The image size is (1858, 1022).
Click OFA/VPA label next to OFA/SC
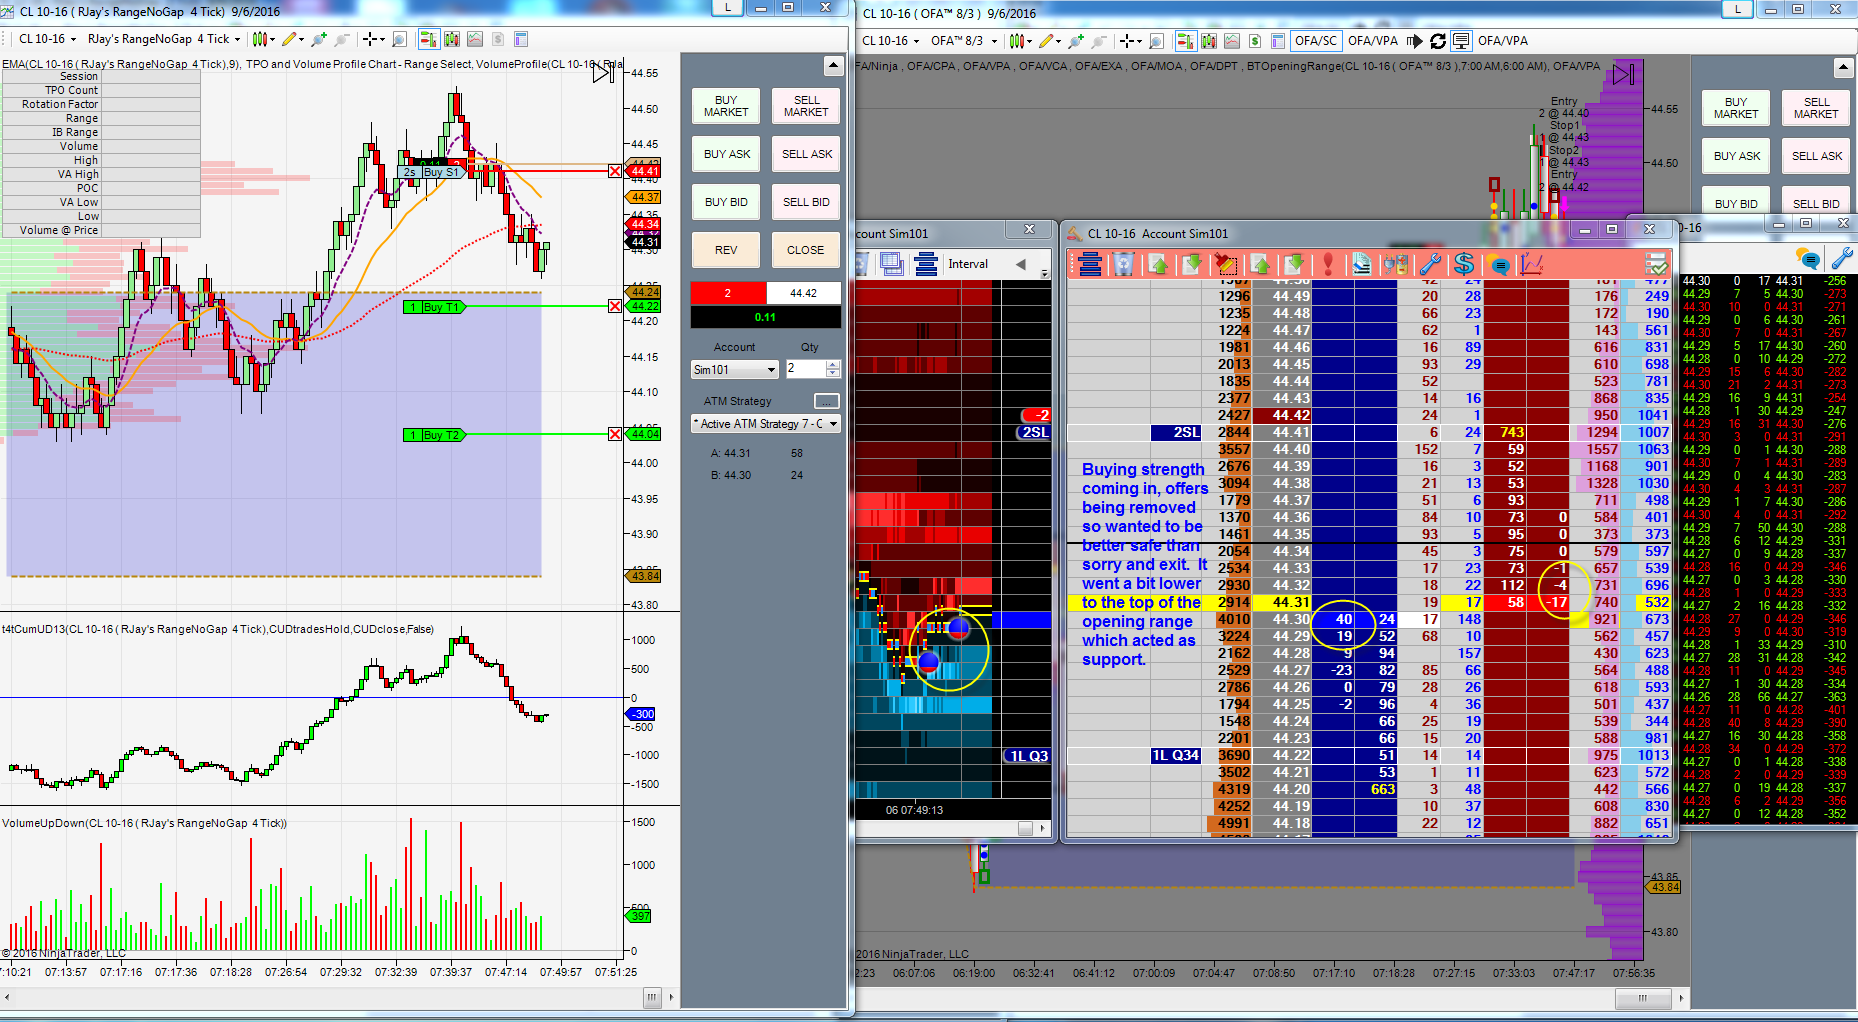[1373, 41]
